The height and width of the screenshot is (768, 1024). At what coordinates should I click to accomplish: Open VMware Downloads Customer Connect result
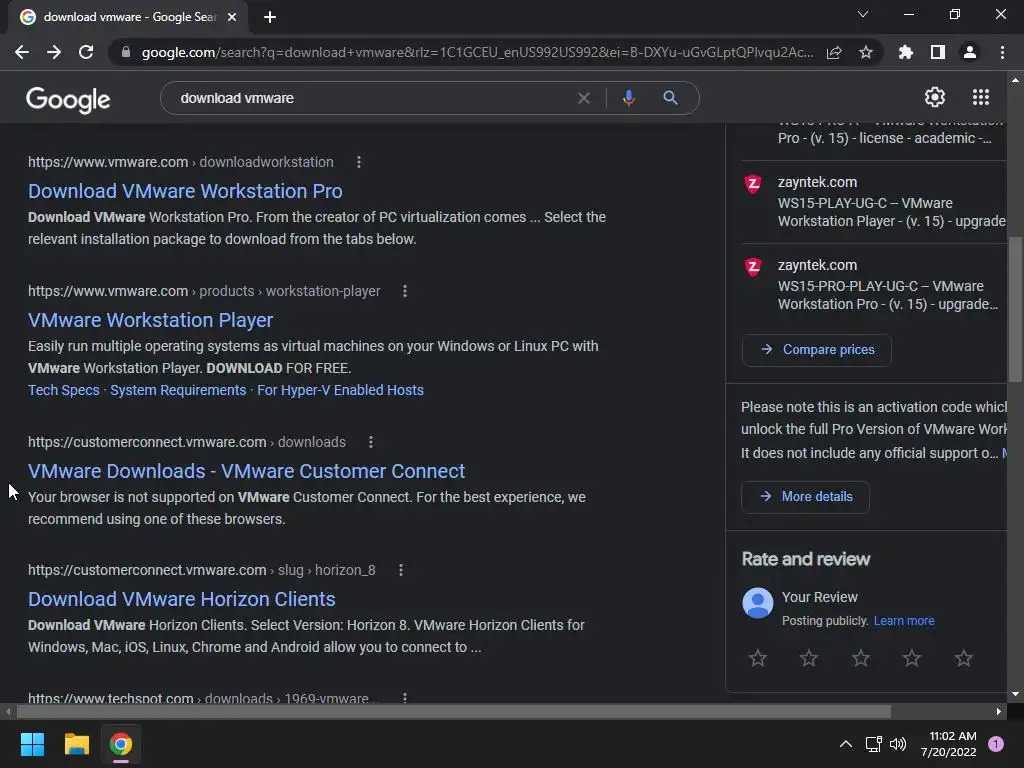click(246, 471)
